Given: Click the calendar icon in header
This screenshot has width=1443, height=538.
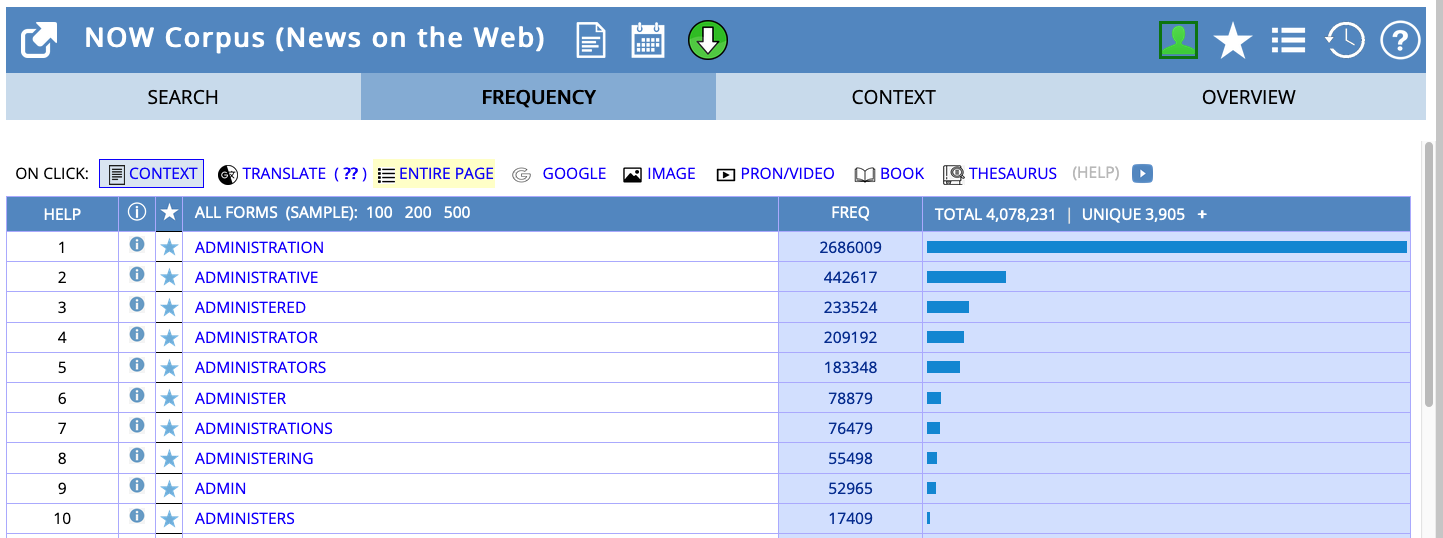Looking at the screenshot, I should (648, 40).
